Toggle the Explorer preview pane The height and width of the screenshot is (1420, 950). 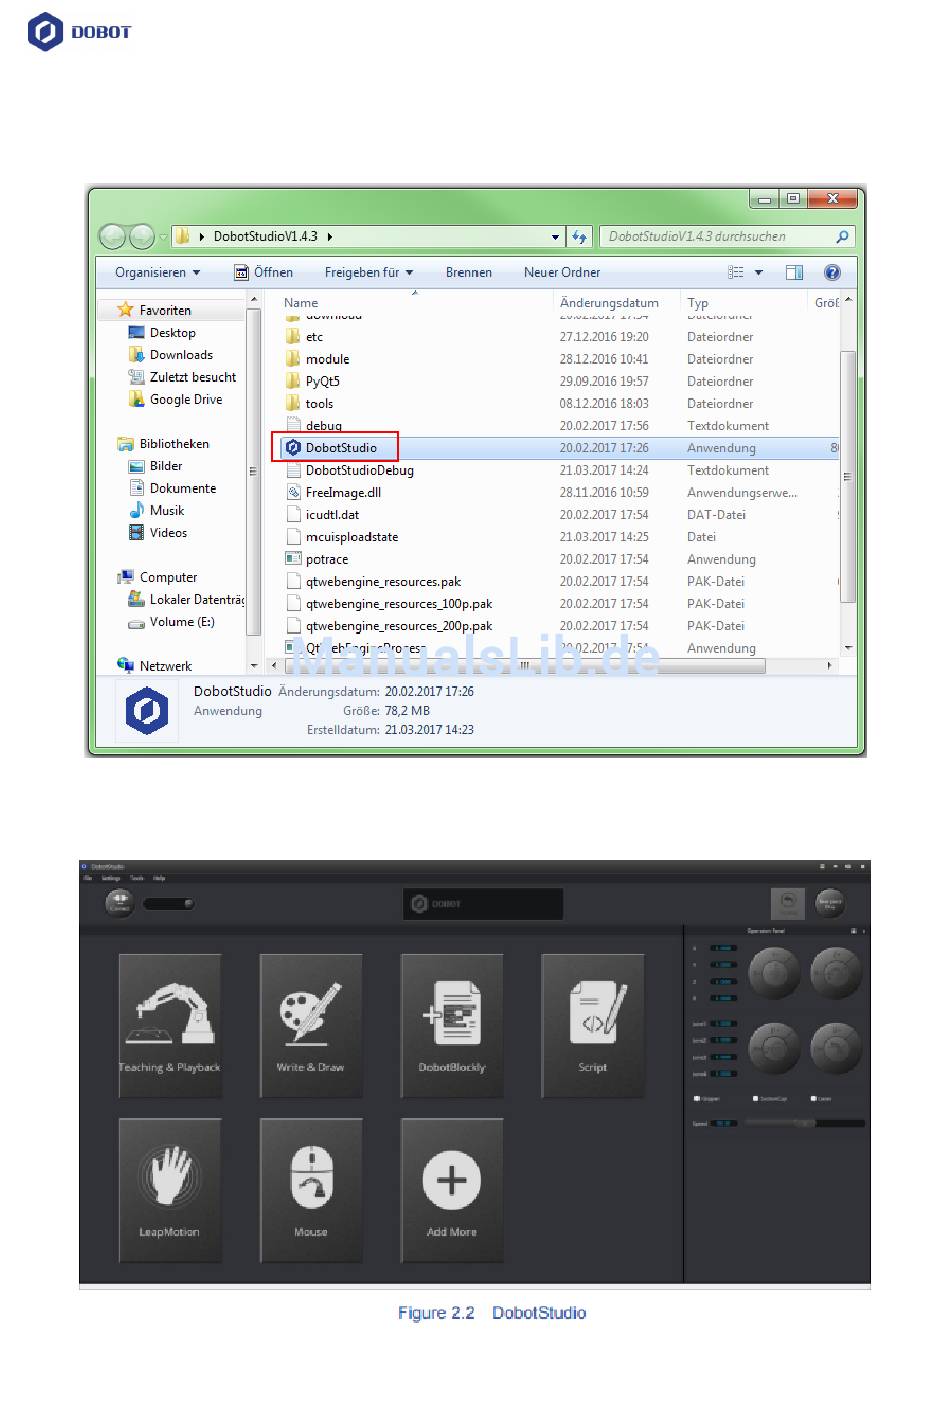coord(794,272)
